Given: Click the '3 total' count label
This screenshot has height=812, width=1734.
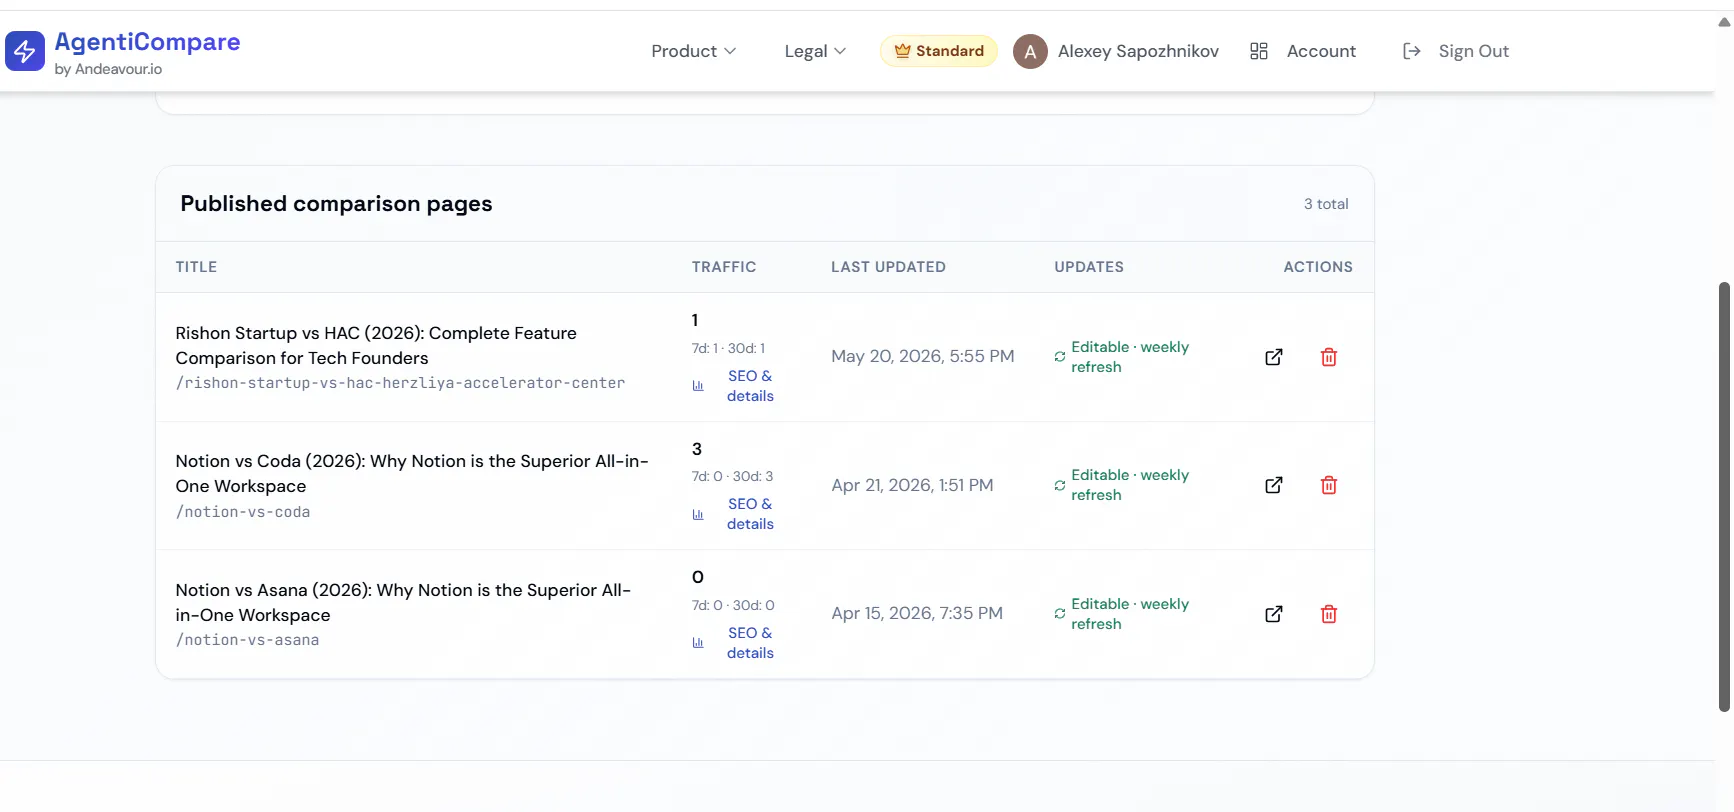Looking at the screenshot, I should coord(1326,204).
